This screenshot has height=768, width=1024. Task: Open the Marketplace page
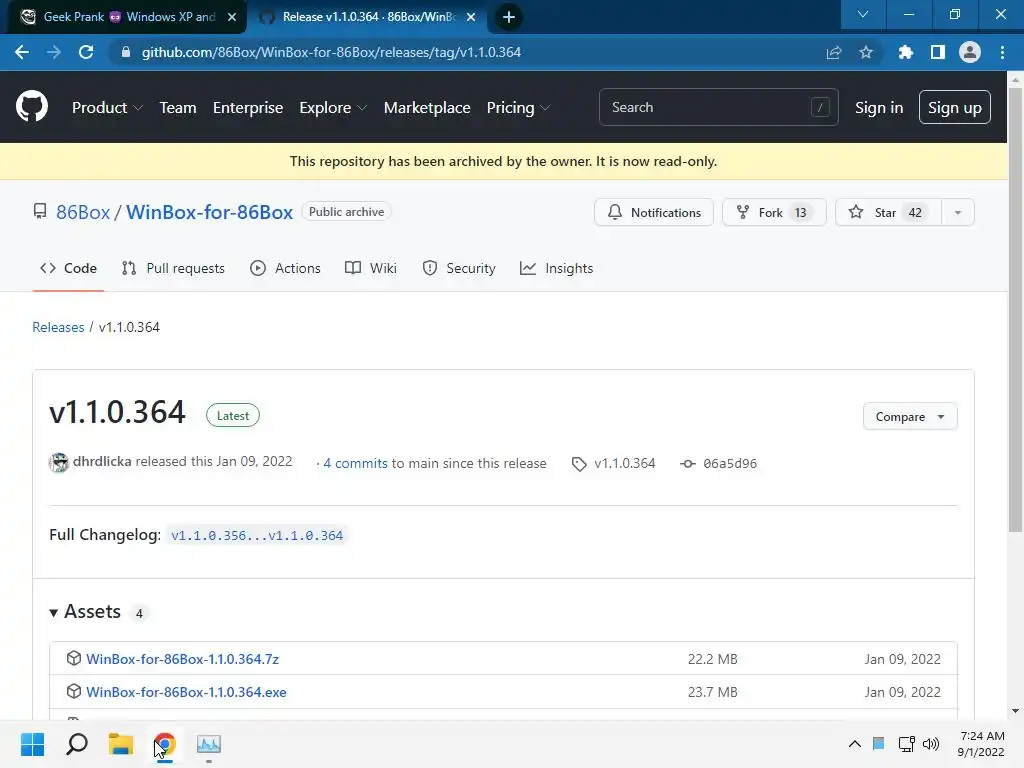(x=427, y=108)
